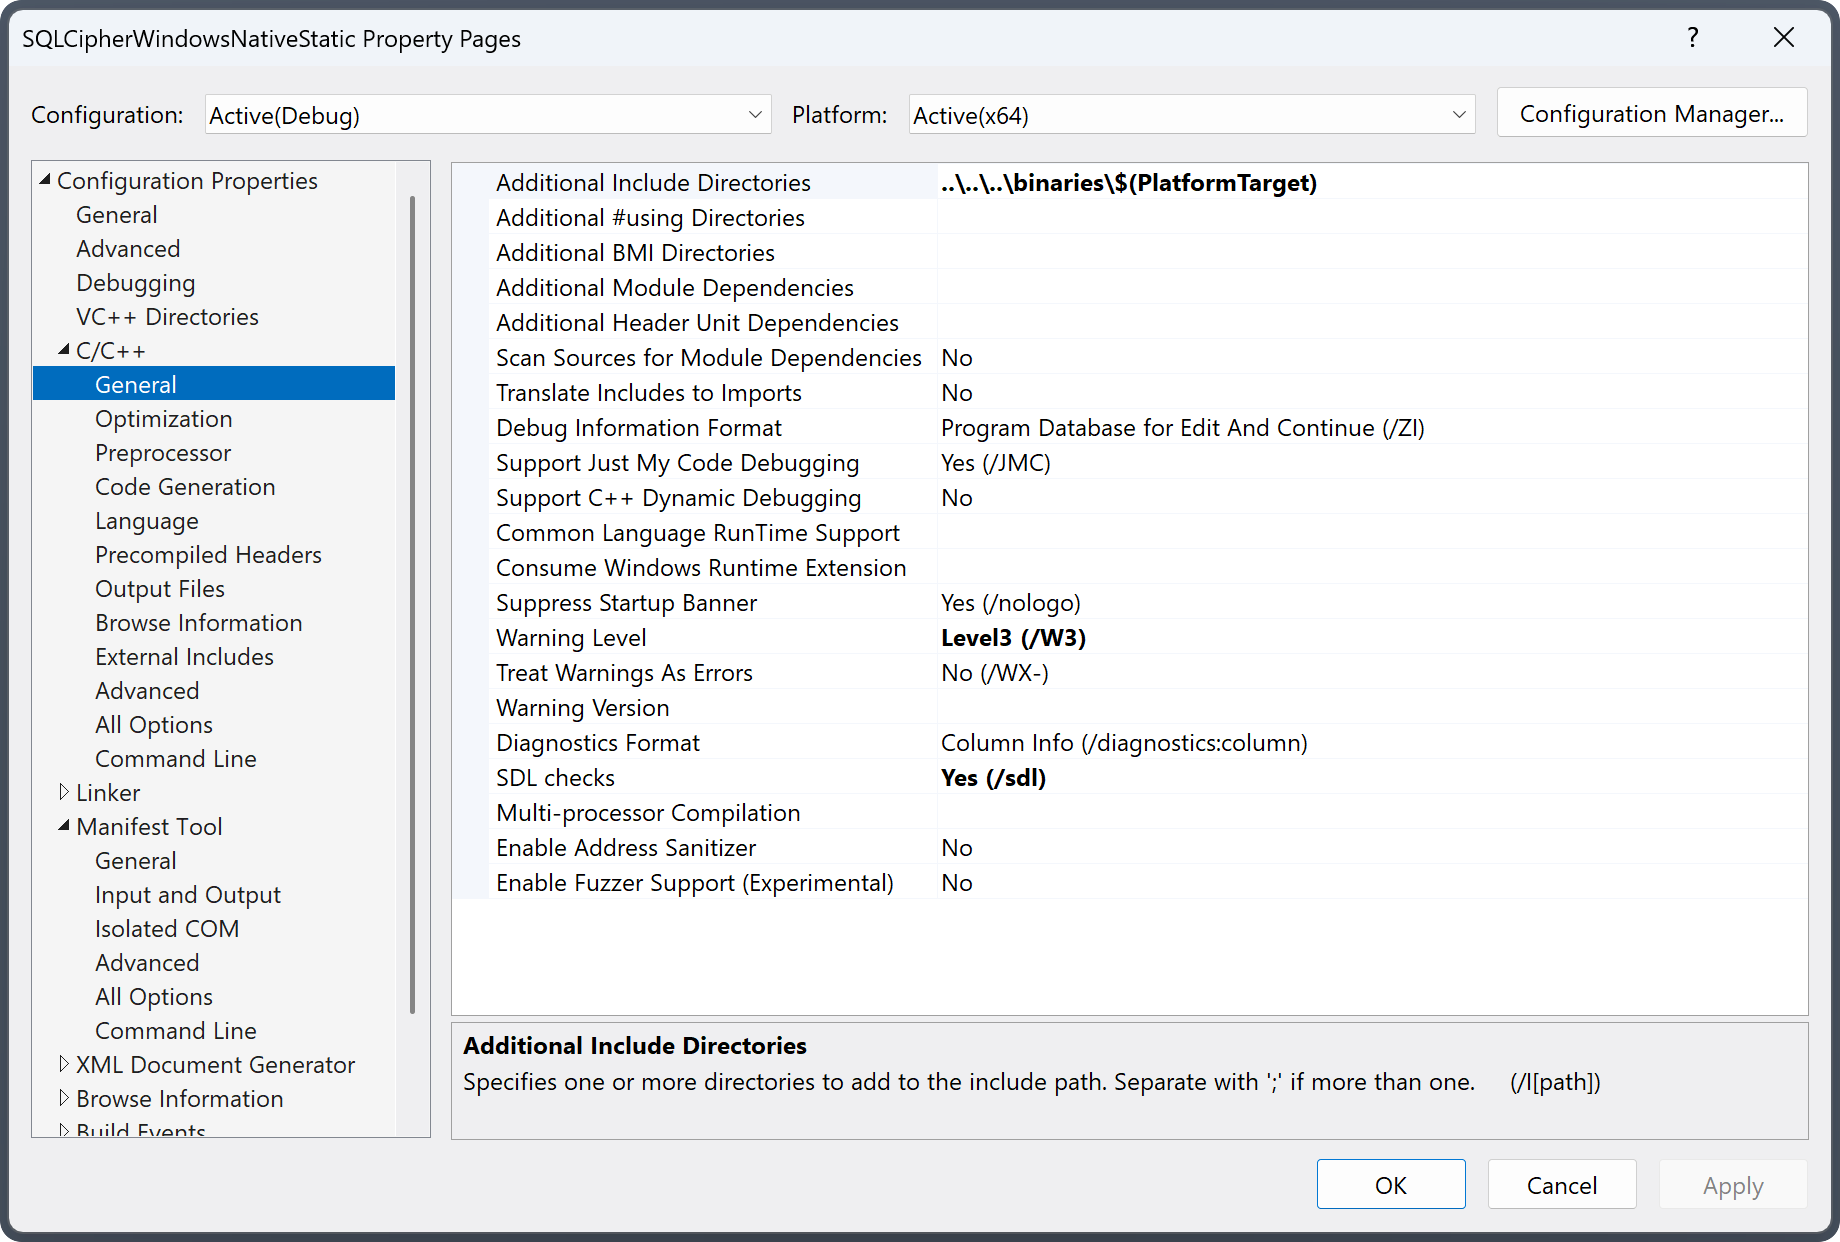Collapse the C/C++ tree node
This screenshot has width=1840, height=1242.
point(64,350)
